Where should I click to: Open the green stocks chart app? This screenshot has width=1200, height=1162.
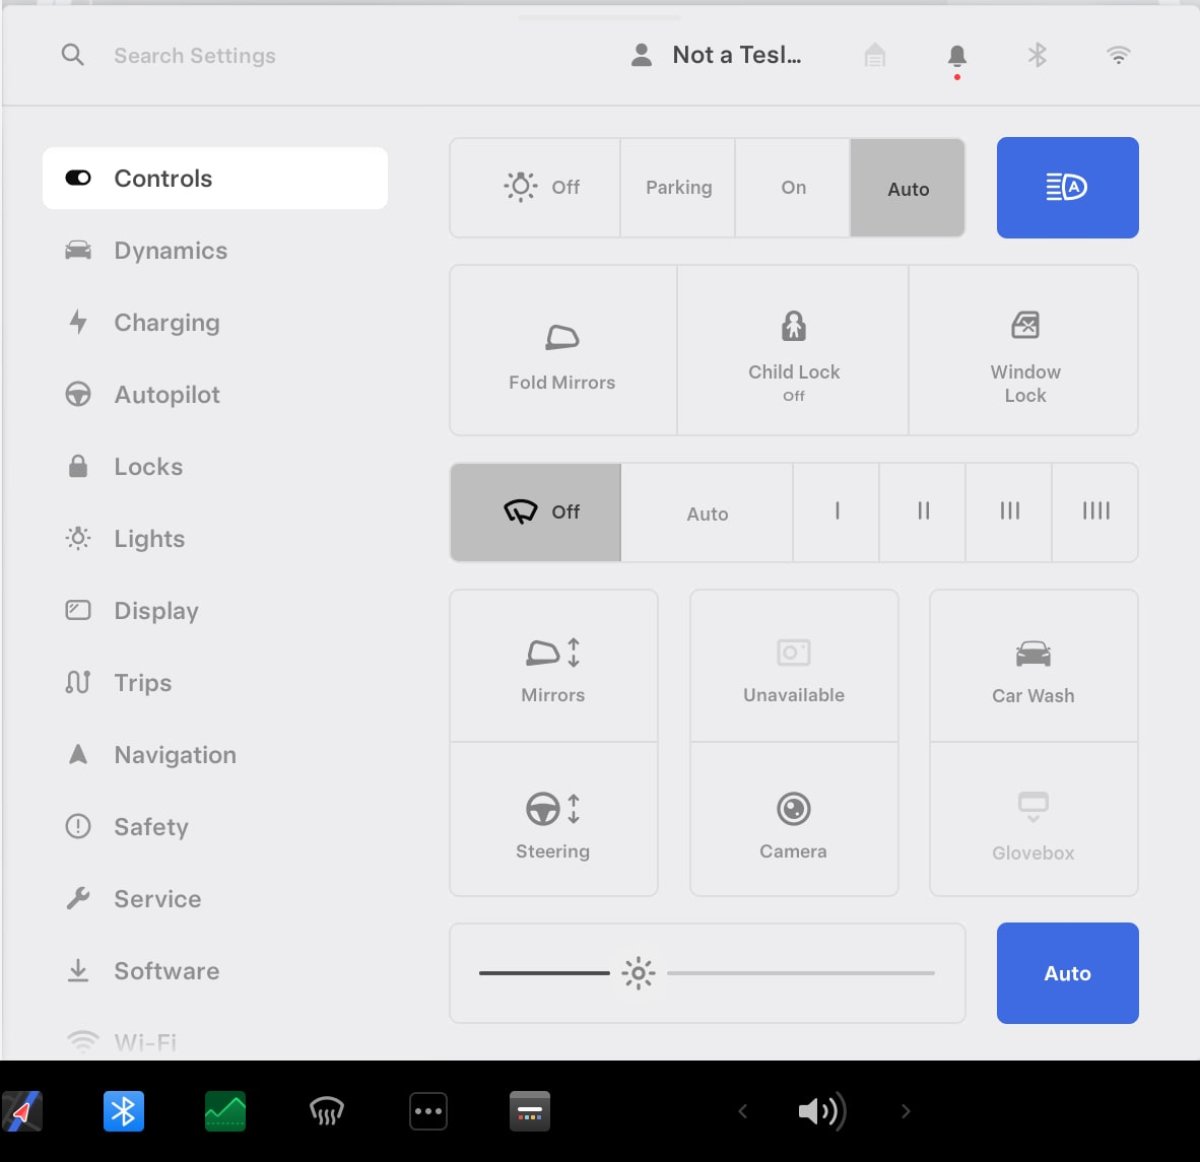click(x=225, y=1111)
